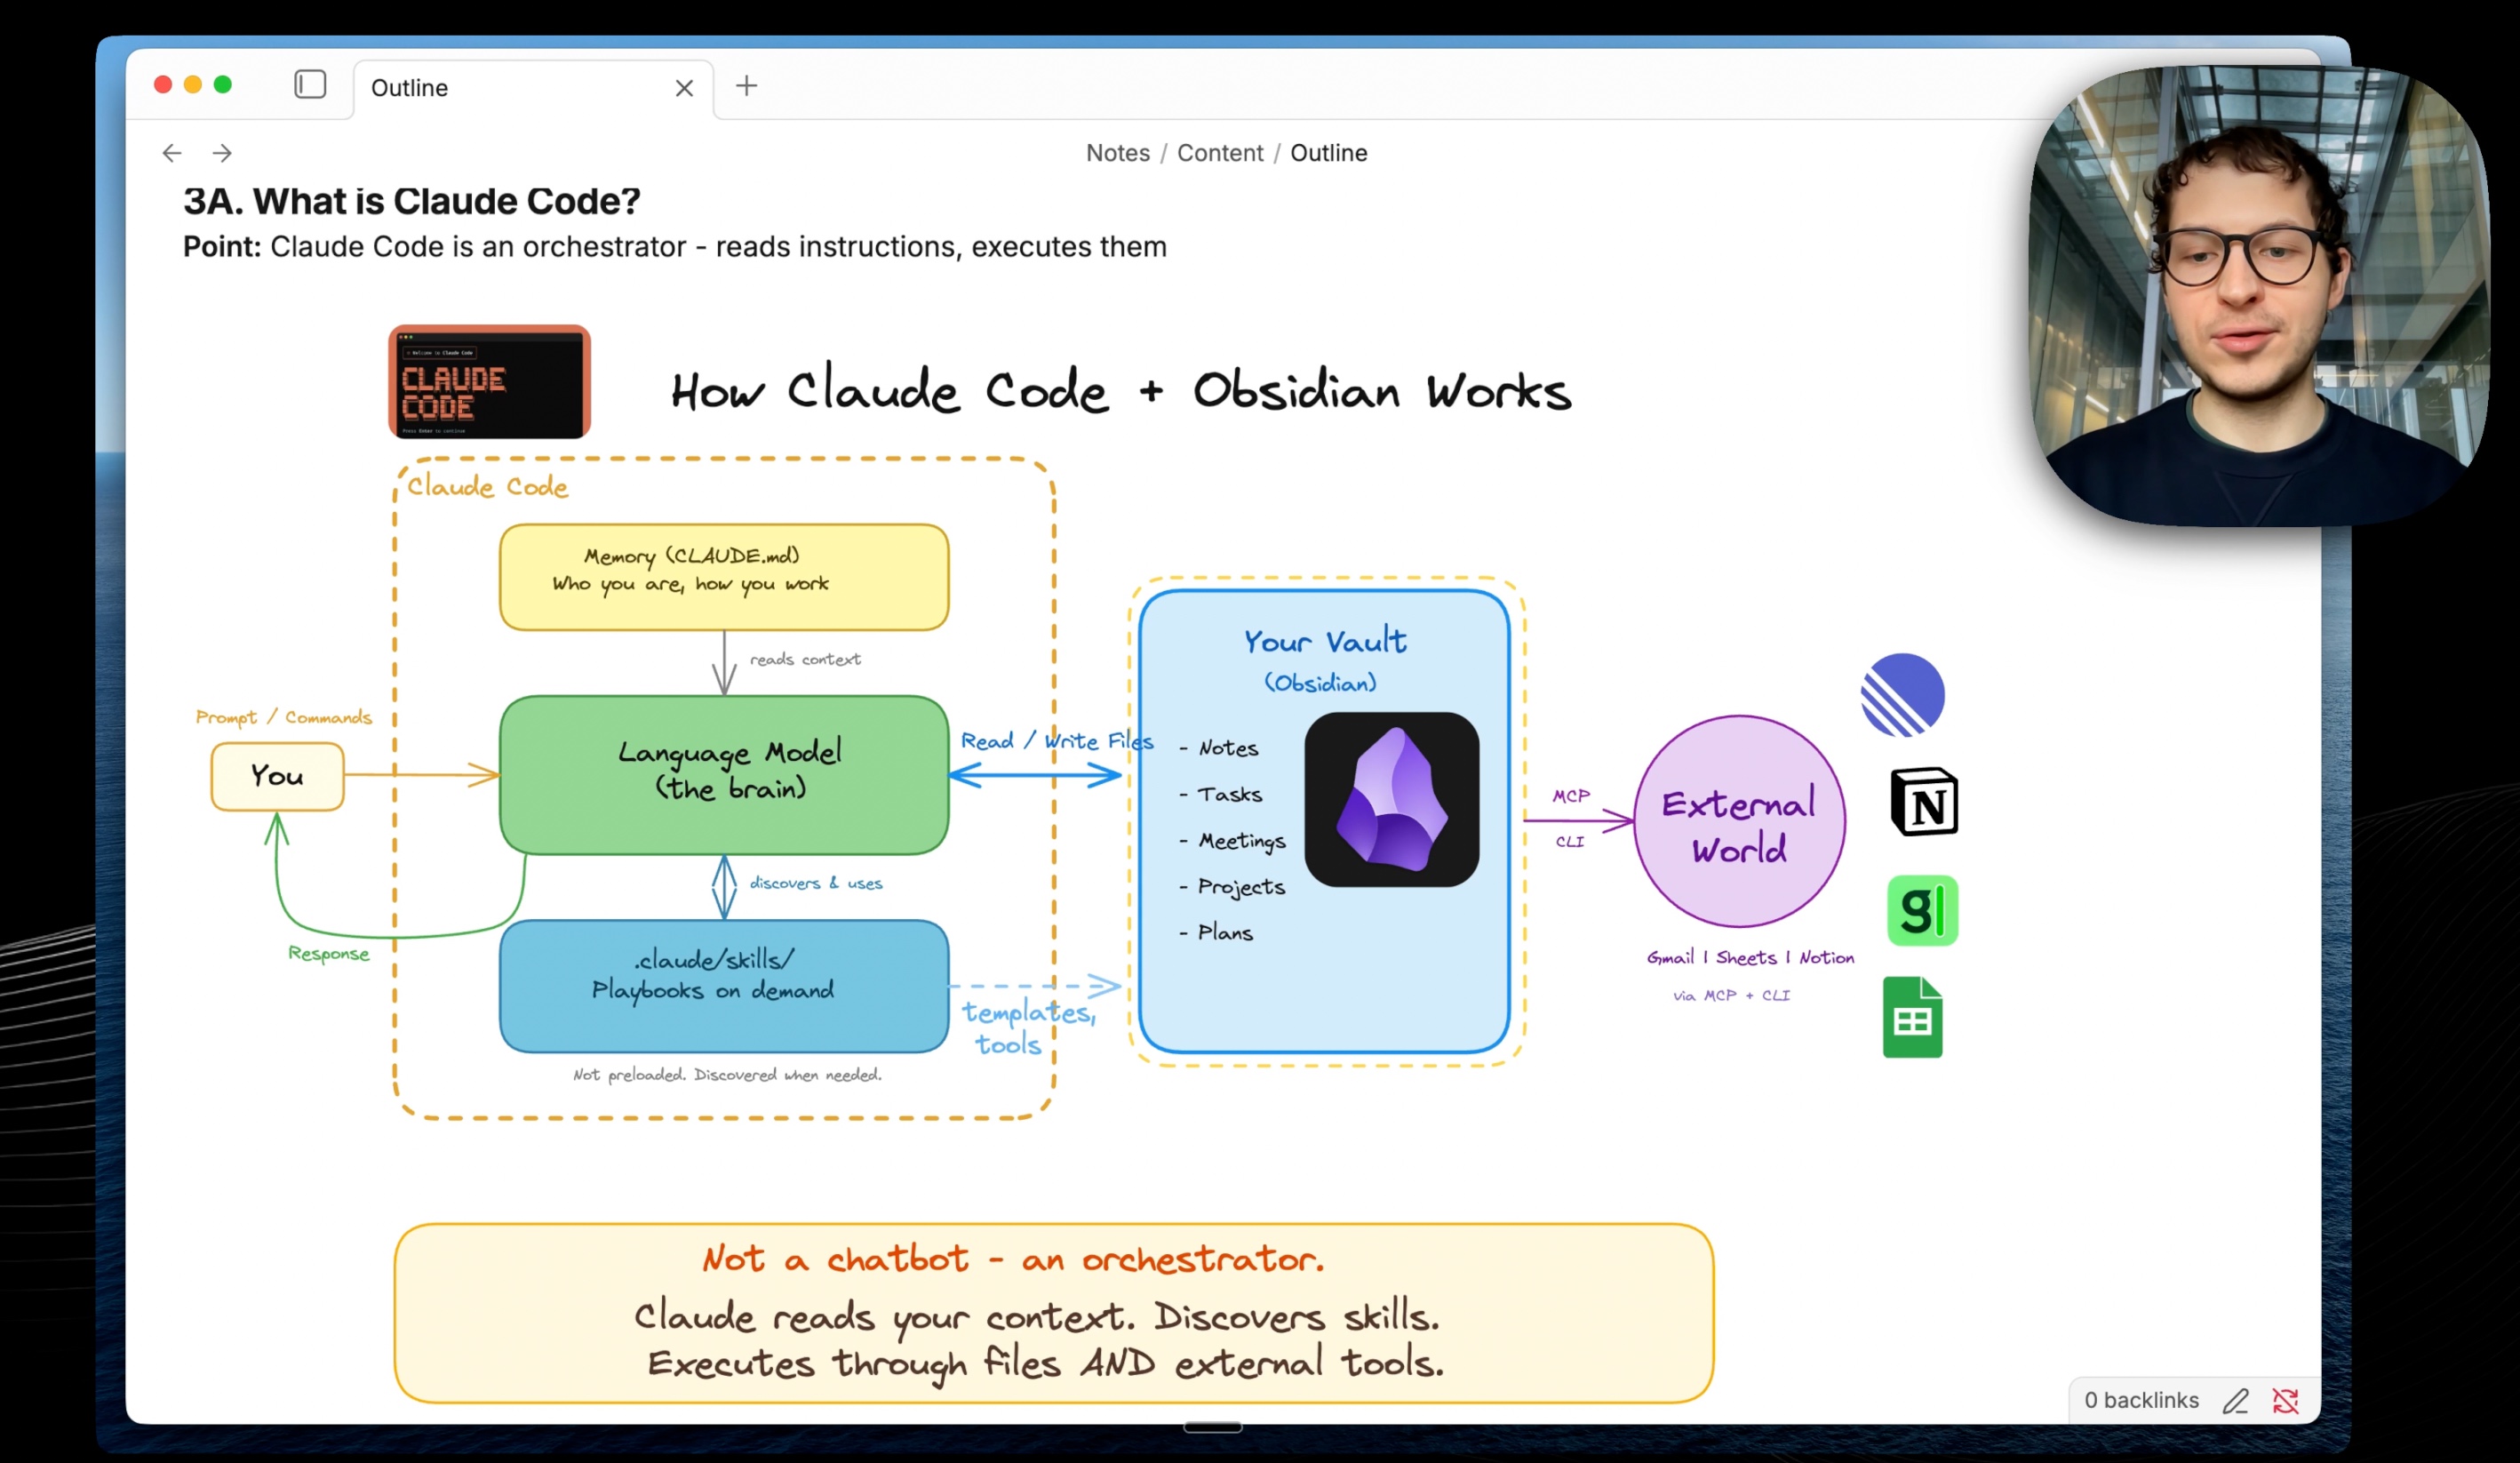The image size is (2520, 1463).
Task: Open the Content breadcrumb item
Action: (x=1219, y=152)
